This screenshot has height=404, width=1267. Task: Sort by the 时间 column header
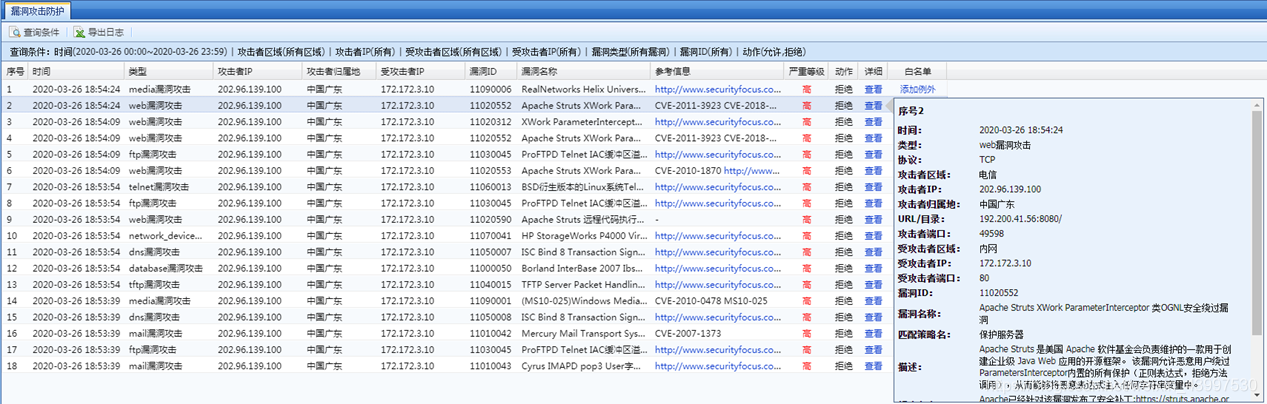click(x=42, y=72)
